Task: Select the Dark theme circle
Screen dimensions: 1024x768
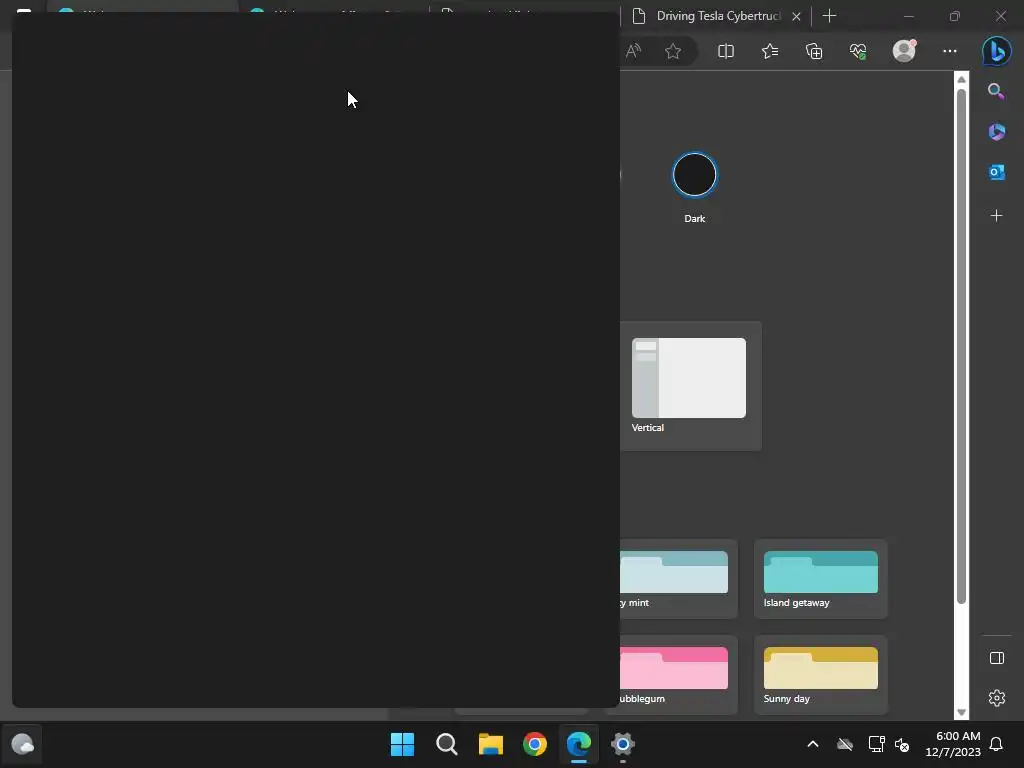Action: (694, 174)
